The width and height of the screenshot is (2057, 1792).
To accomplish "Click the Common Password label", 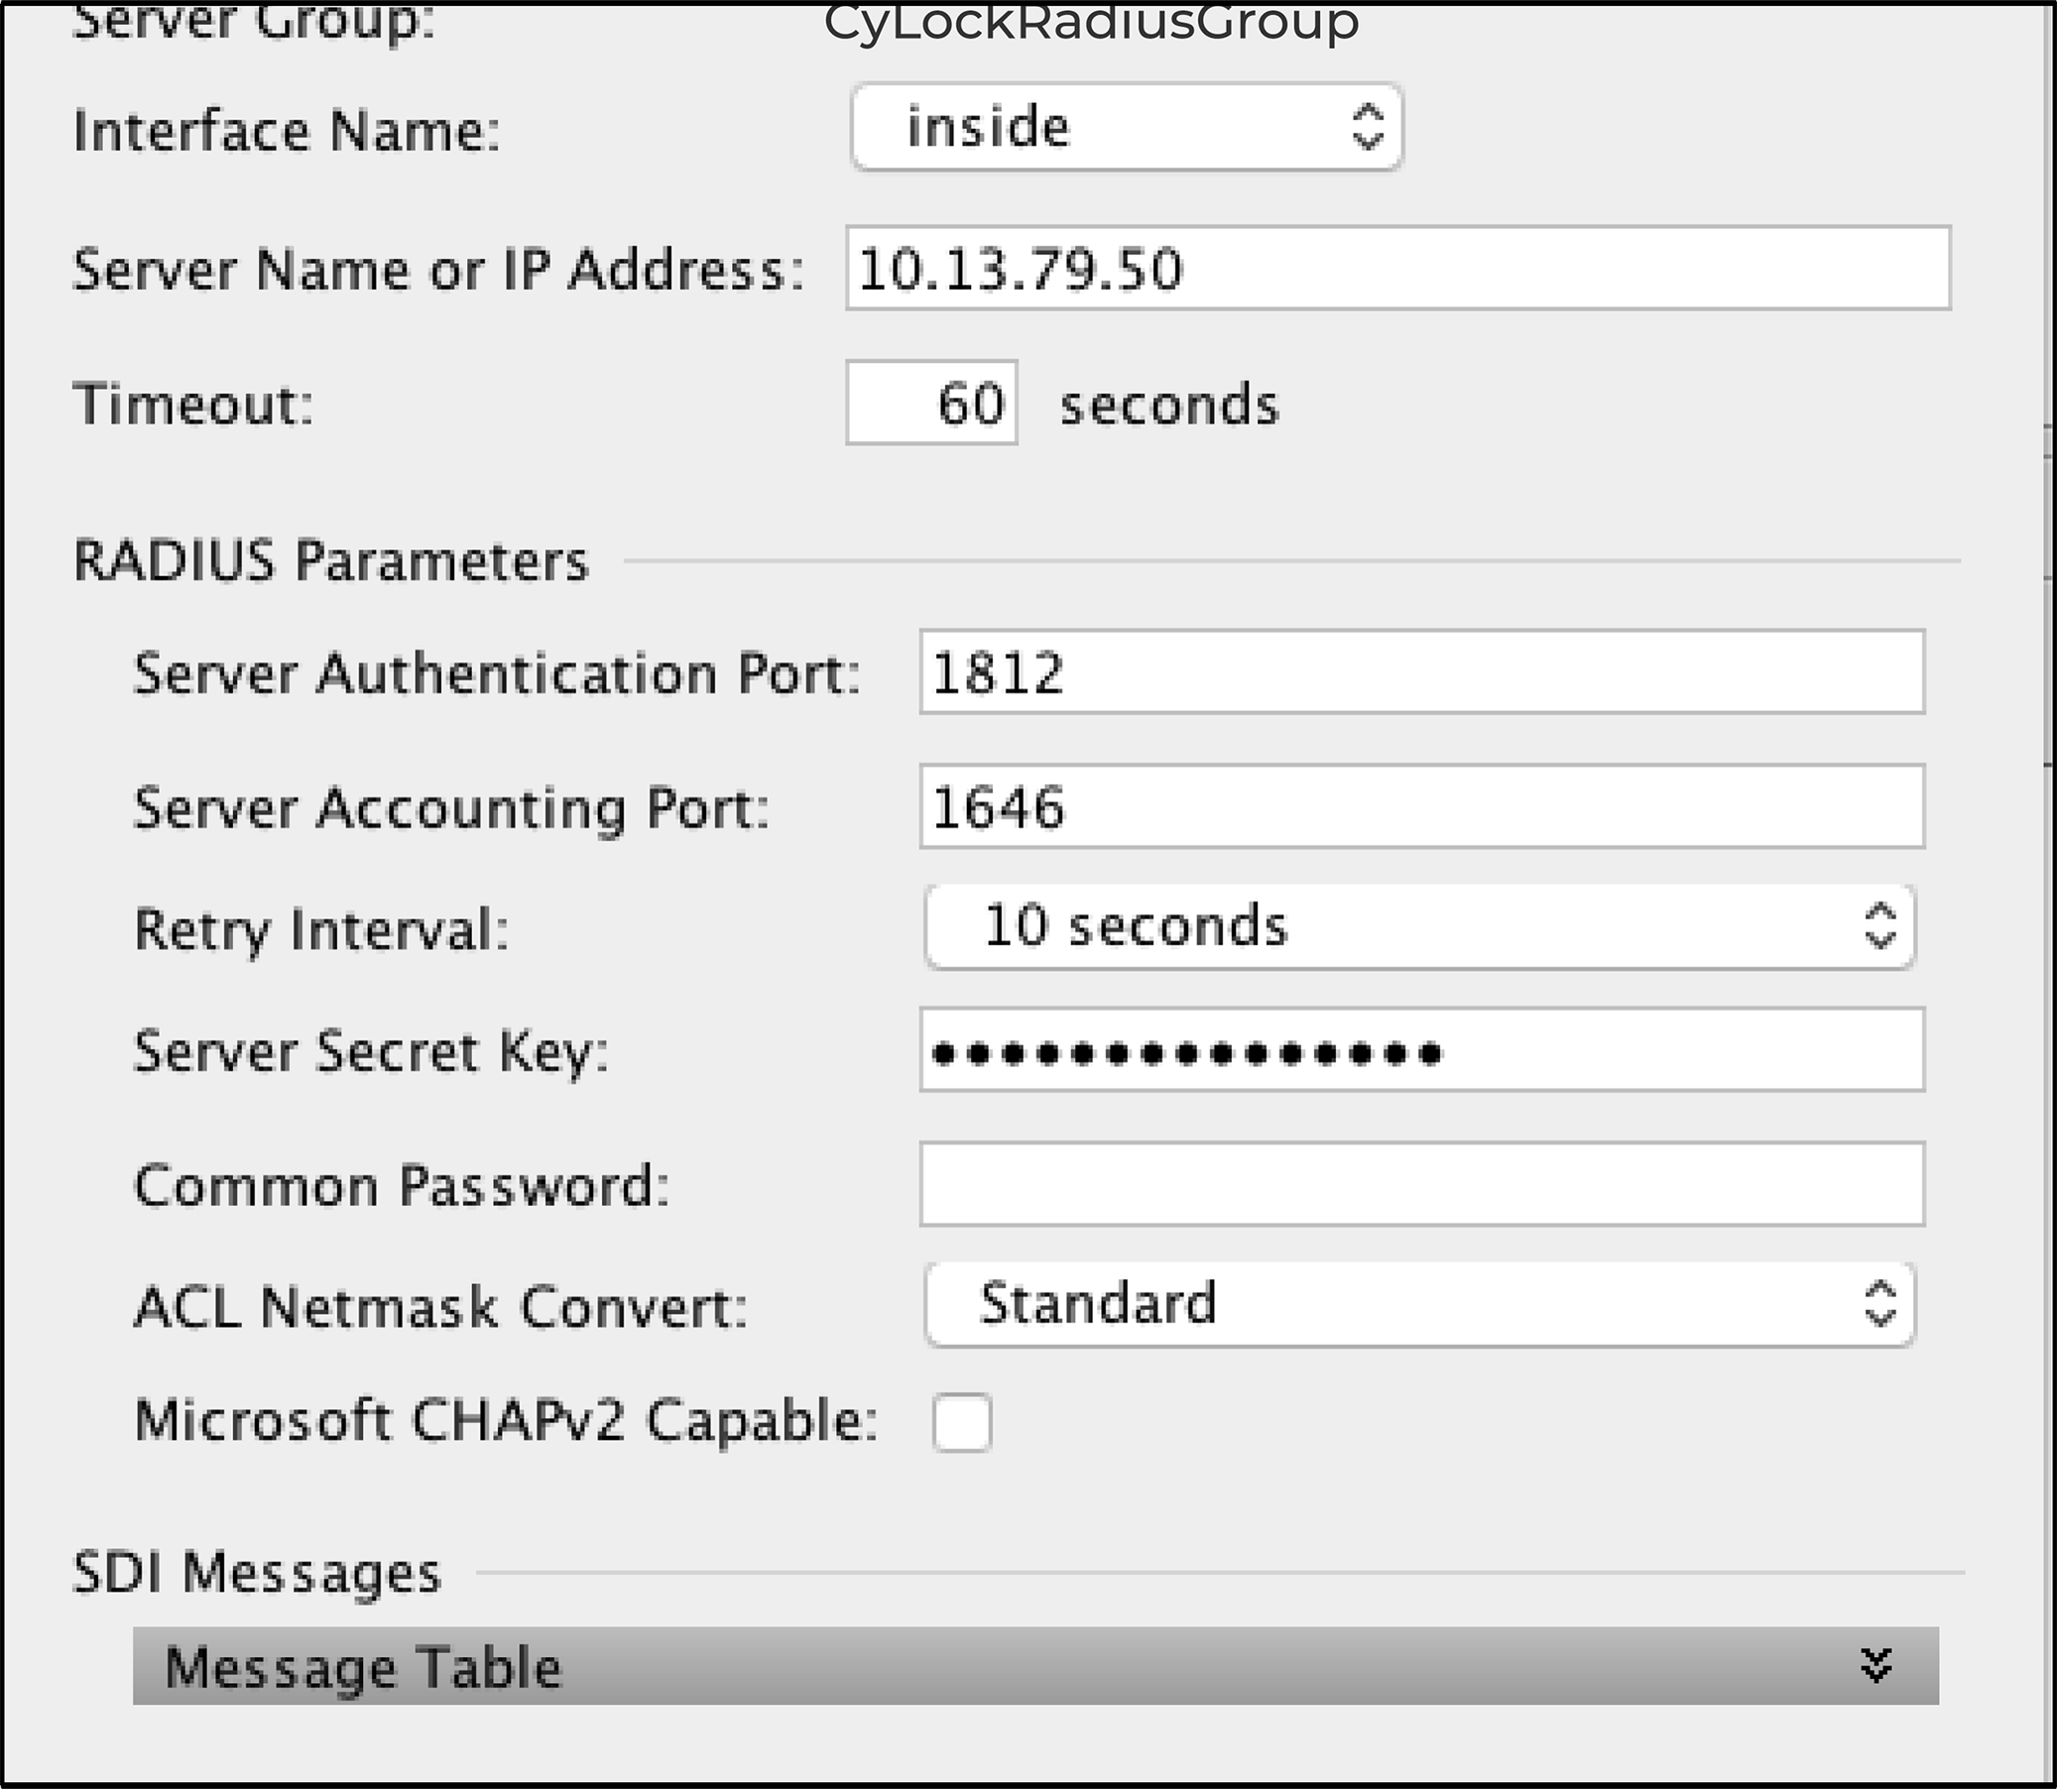I will [401, 1186].
